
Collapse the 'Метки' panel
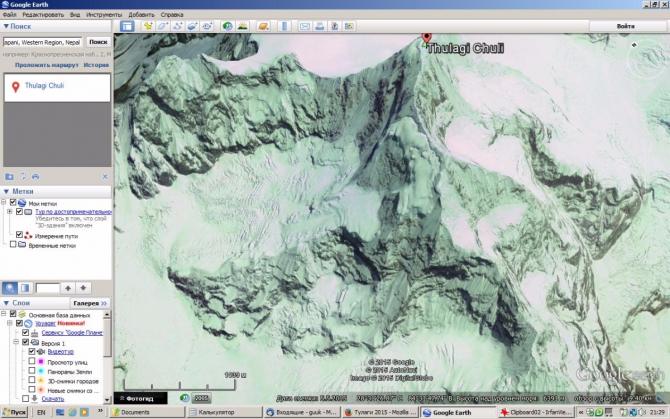[5, 190]
